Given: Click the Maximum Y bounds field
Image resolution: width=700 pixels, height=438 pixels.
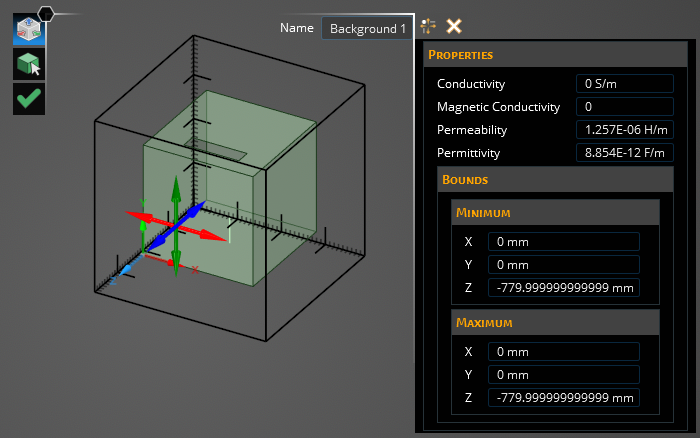Looking at the screenshot, I should (x=563, y=375).
